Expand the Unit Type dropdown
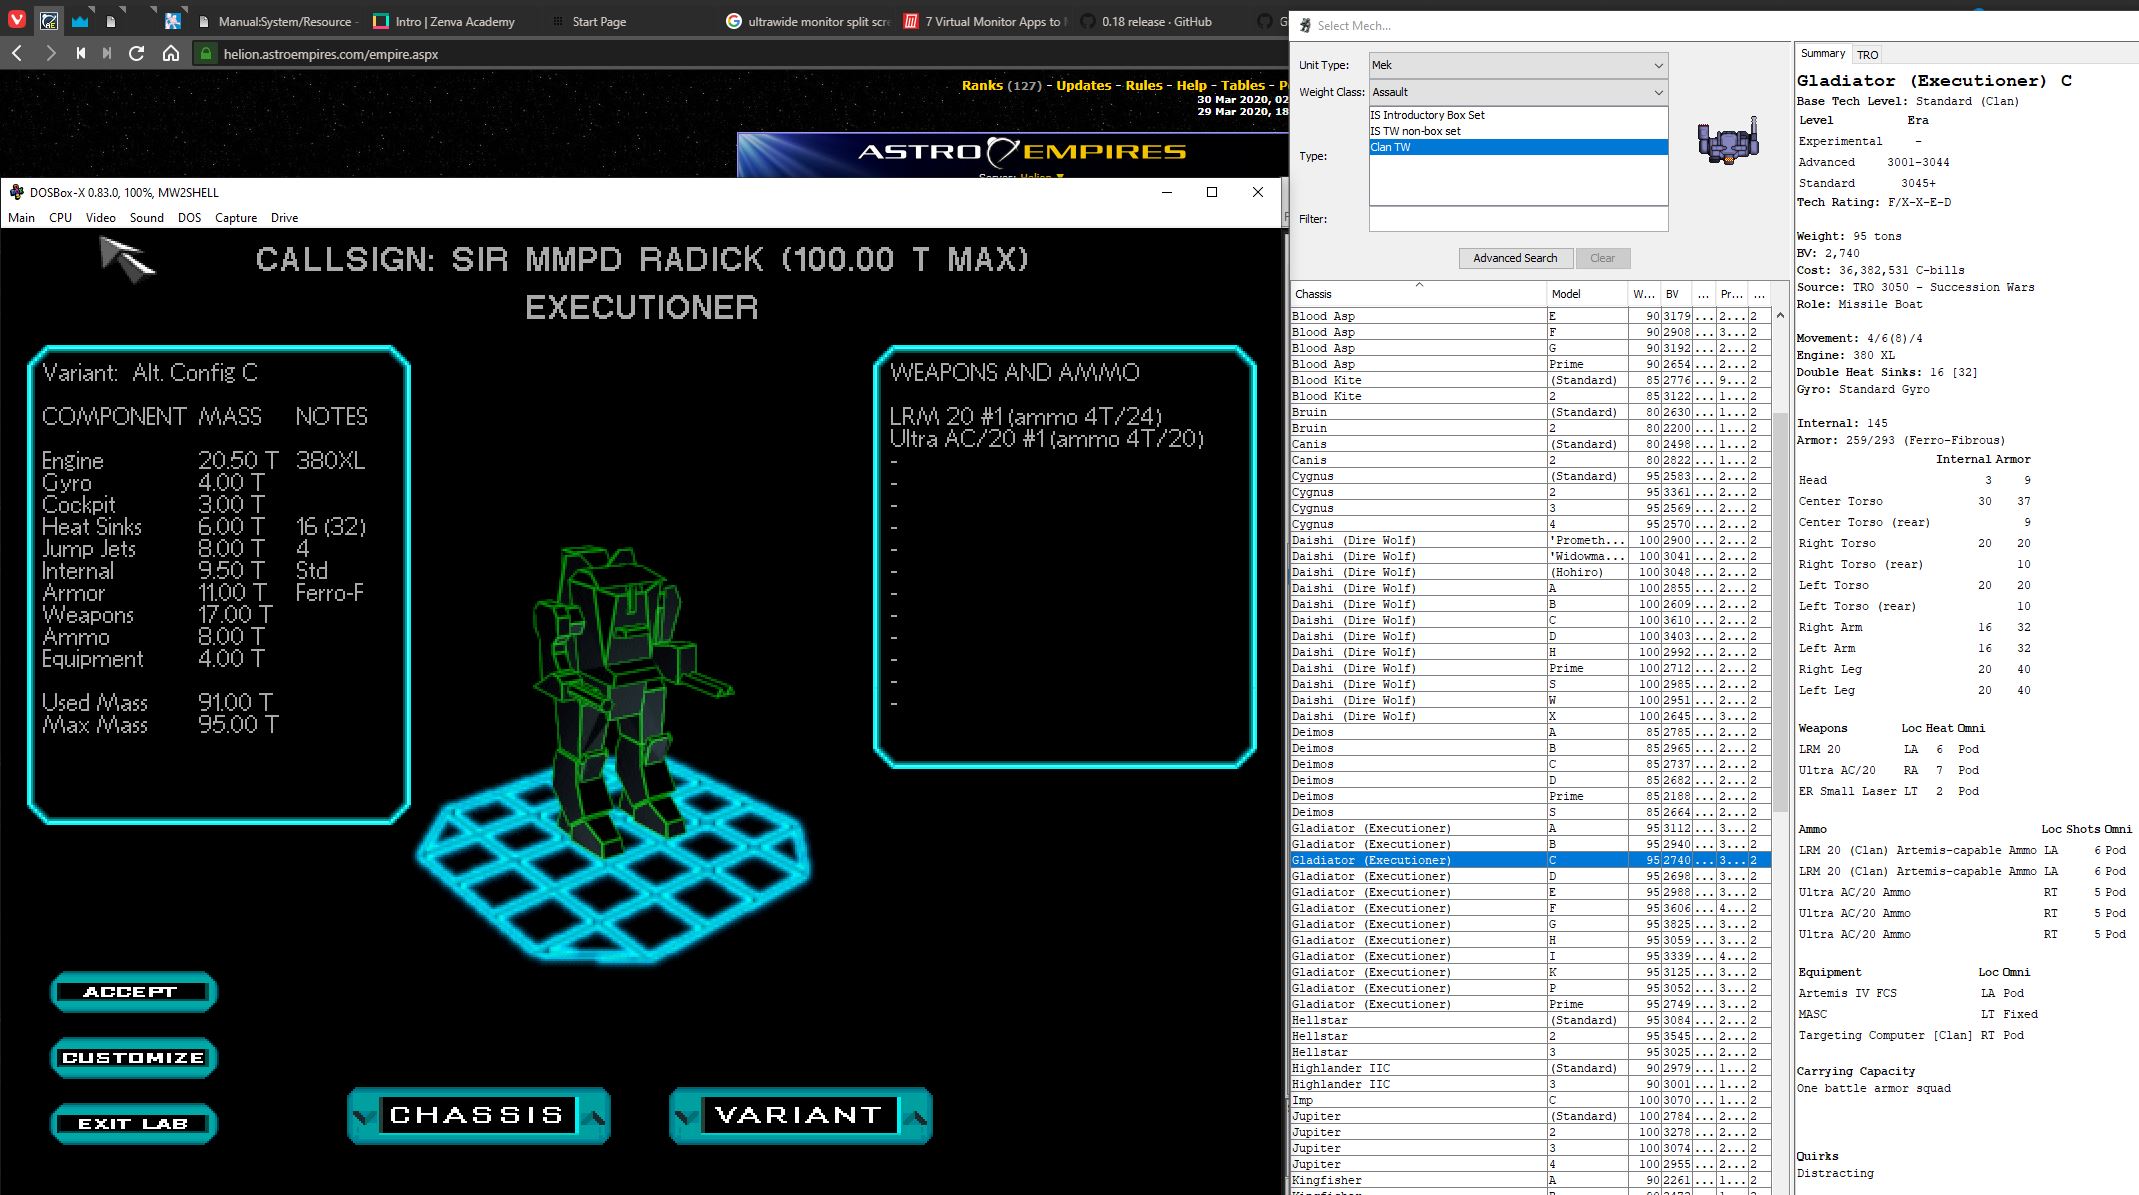Image resolution: width=2139 pixels, height=1195 pixels. pyautogui.click(x=1517, y=65)
